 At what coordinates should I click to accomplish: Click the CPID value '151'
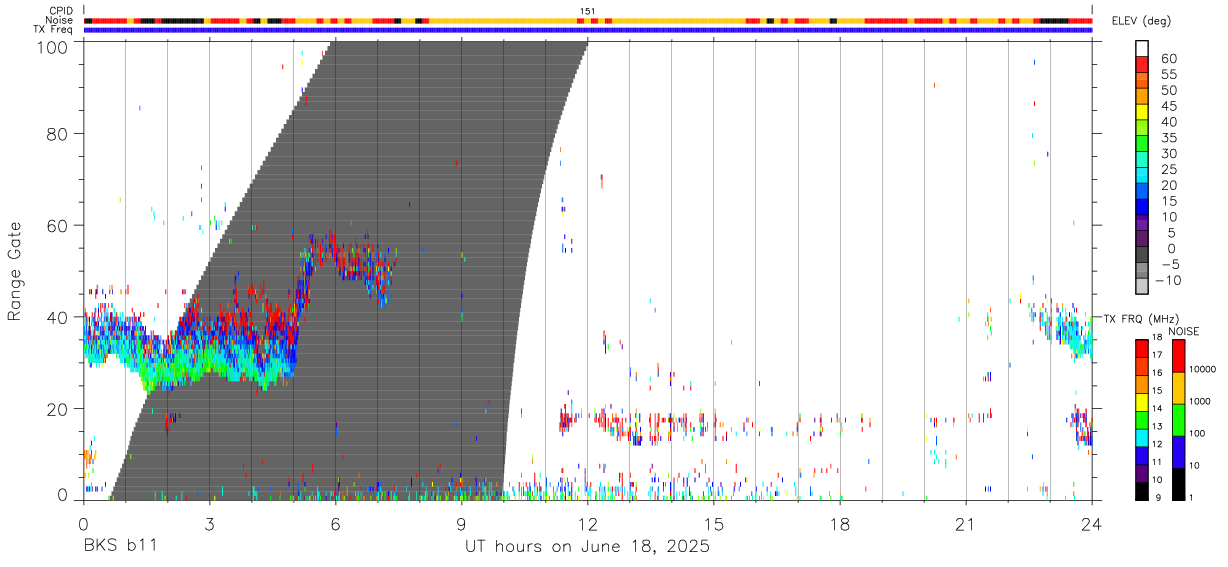pos(587,11)
